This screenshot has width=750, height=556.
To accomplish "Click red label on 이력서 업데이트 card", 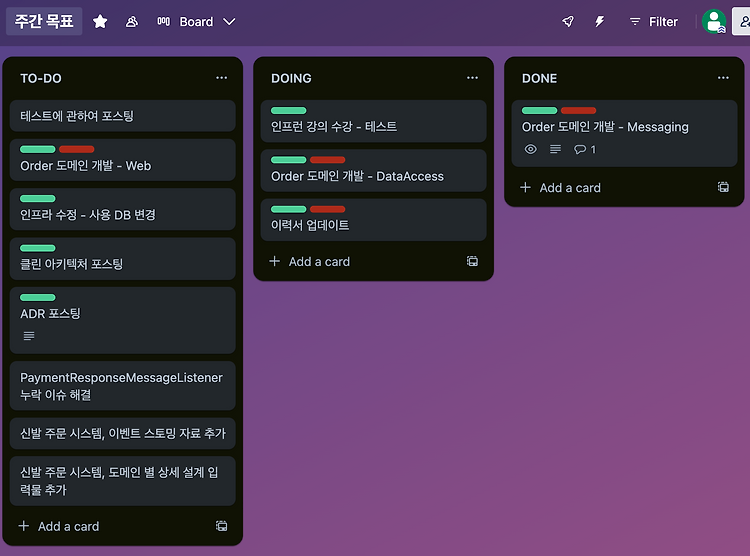I will coord(328,209).
